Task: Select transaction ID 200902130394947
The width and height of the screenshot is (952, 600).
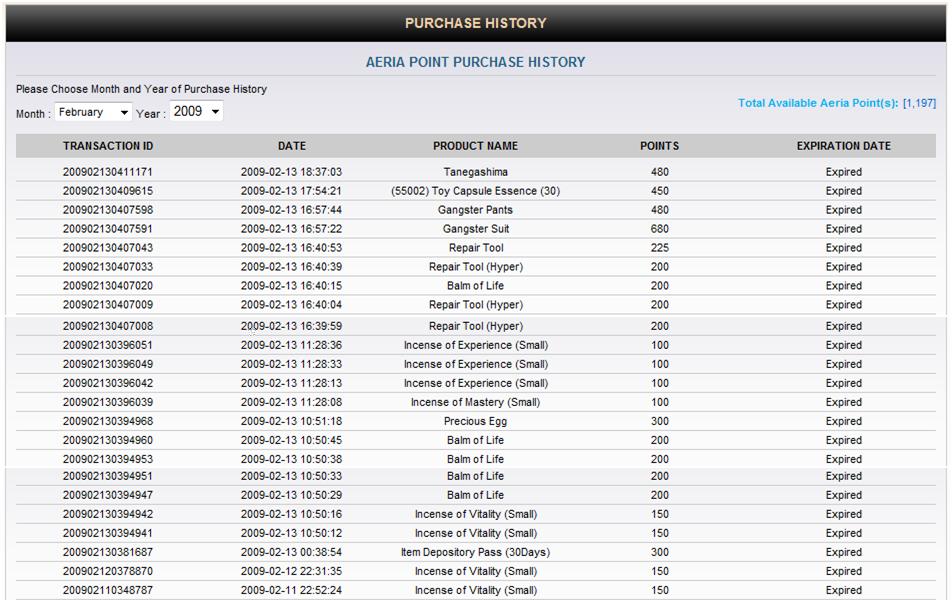Action: [x=108, y=495]
